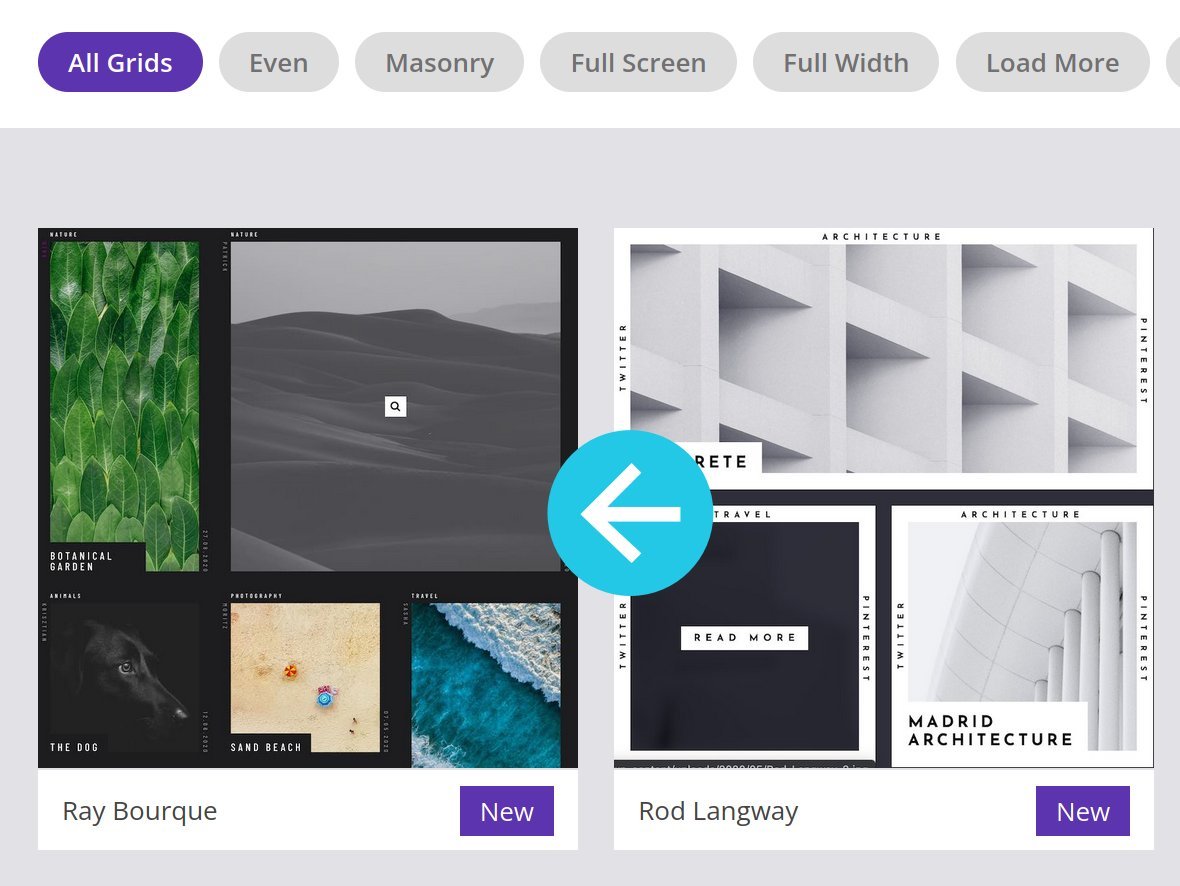Open the large white building architecture image
1180x886 pixels.
point(883,358)
